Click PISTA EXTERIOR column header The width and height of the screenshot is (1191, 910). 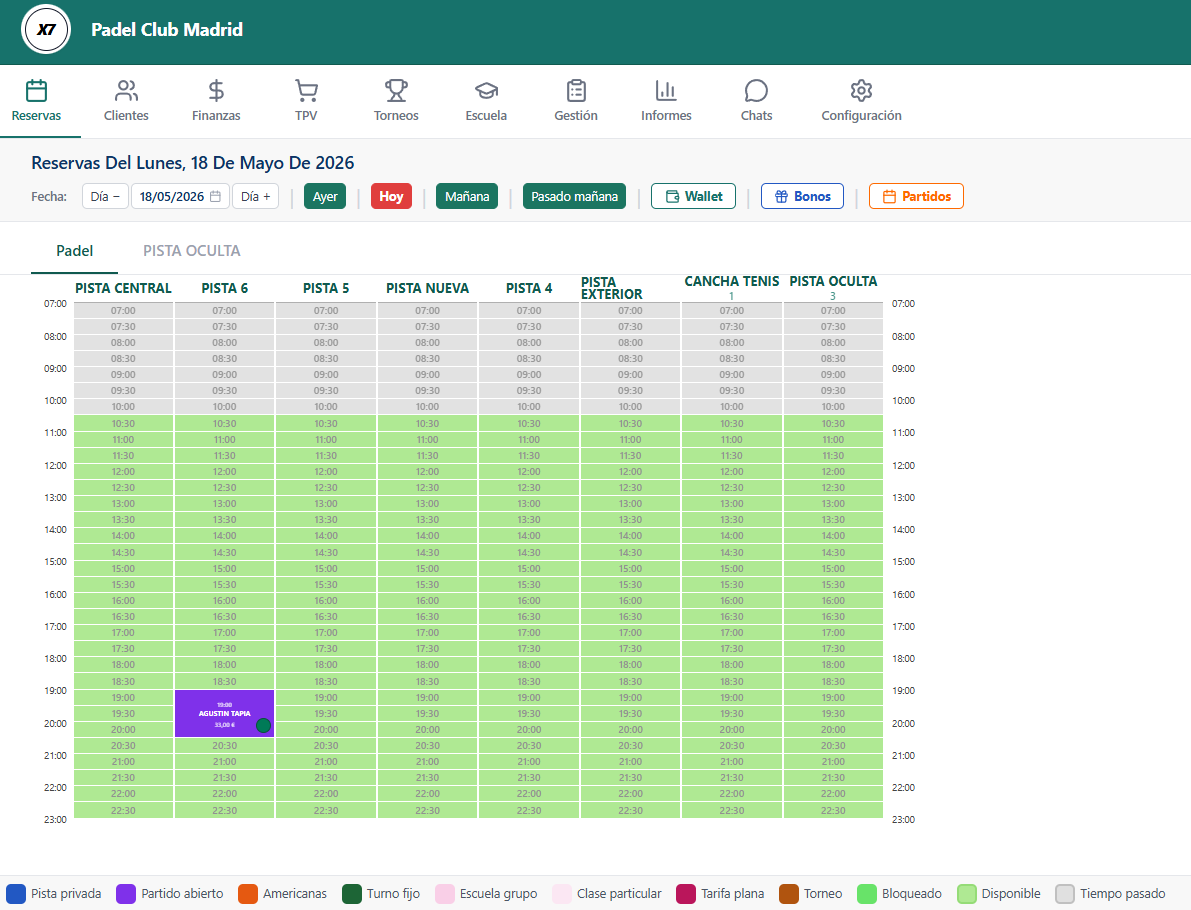tap(612, 288)
